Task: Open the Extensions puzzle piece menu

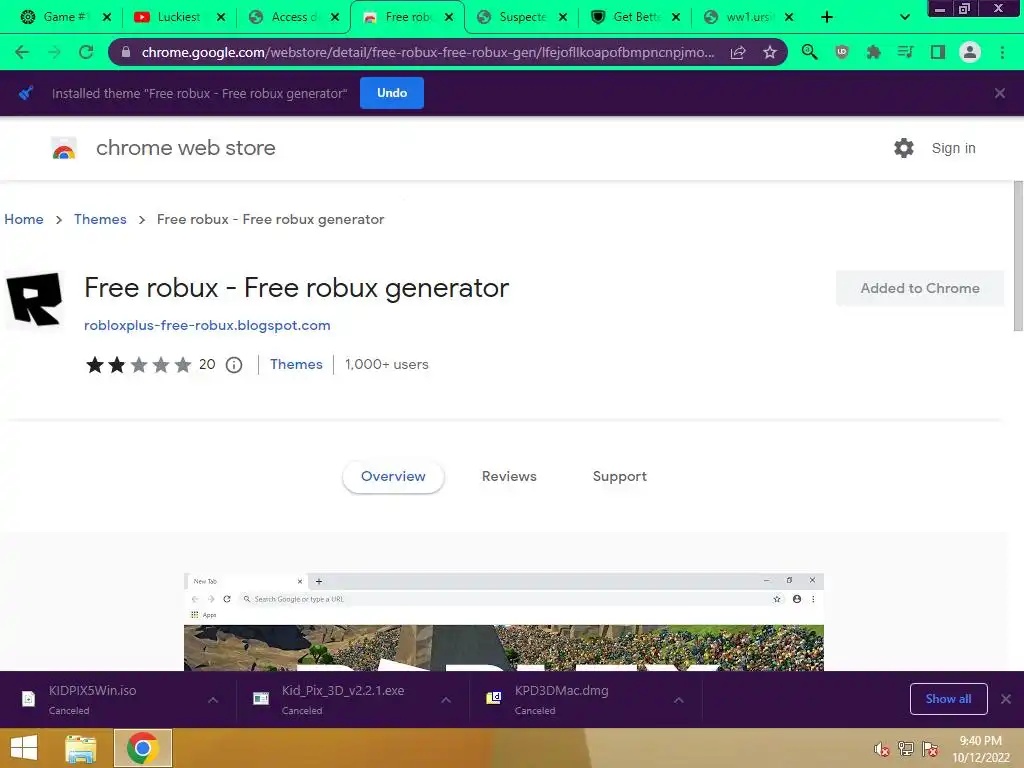Action: 873,52
